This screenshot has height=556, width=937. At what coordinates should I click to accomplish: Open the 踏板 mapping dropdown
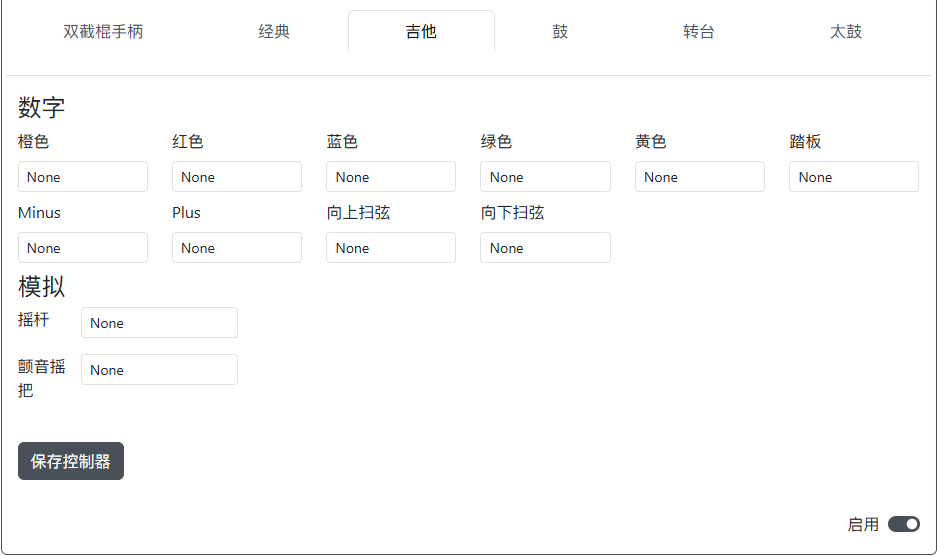[854, 176]
